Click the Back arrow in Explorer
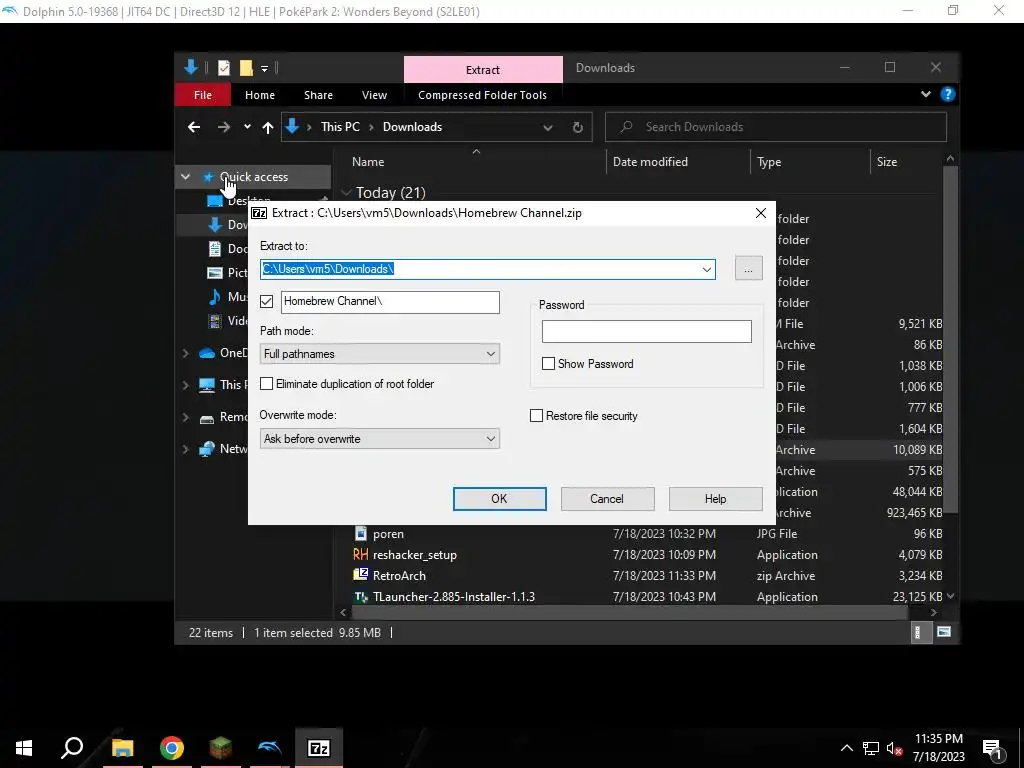1024x768 pixels. pos(194,127)
